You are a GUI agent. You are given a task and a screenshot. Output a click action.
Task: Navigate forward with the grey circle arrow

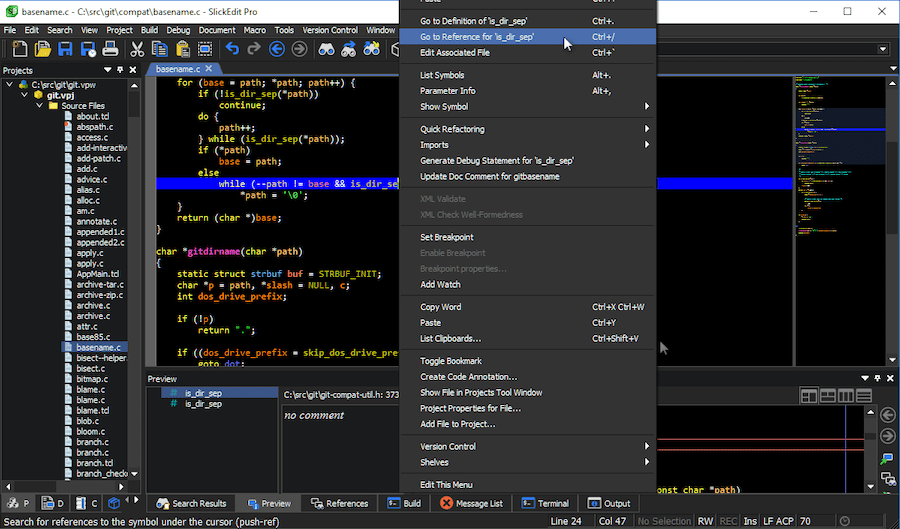pos(299,49)
